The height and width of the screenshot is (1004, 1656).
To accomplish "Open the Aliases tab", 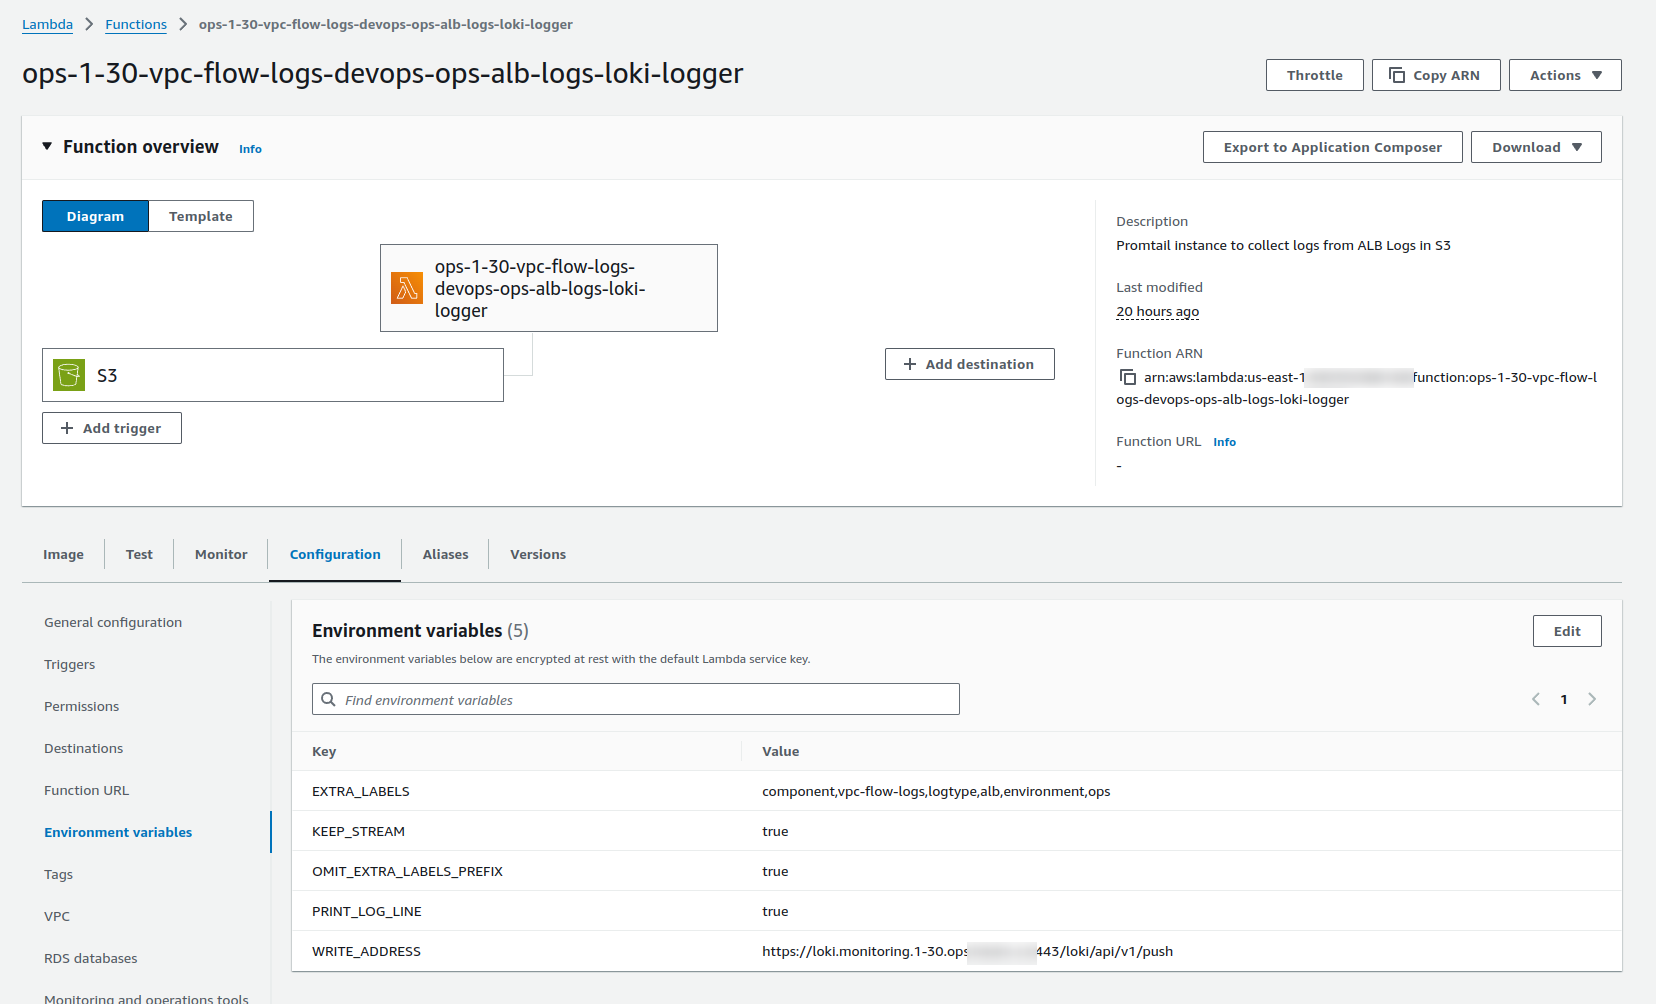I will [445, 554].
